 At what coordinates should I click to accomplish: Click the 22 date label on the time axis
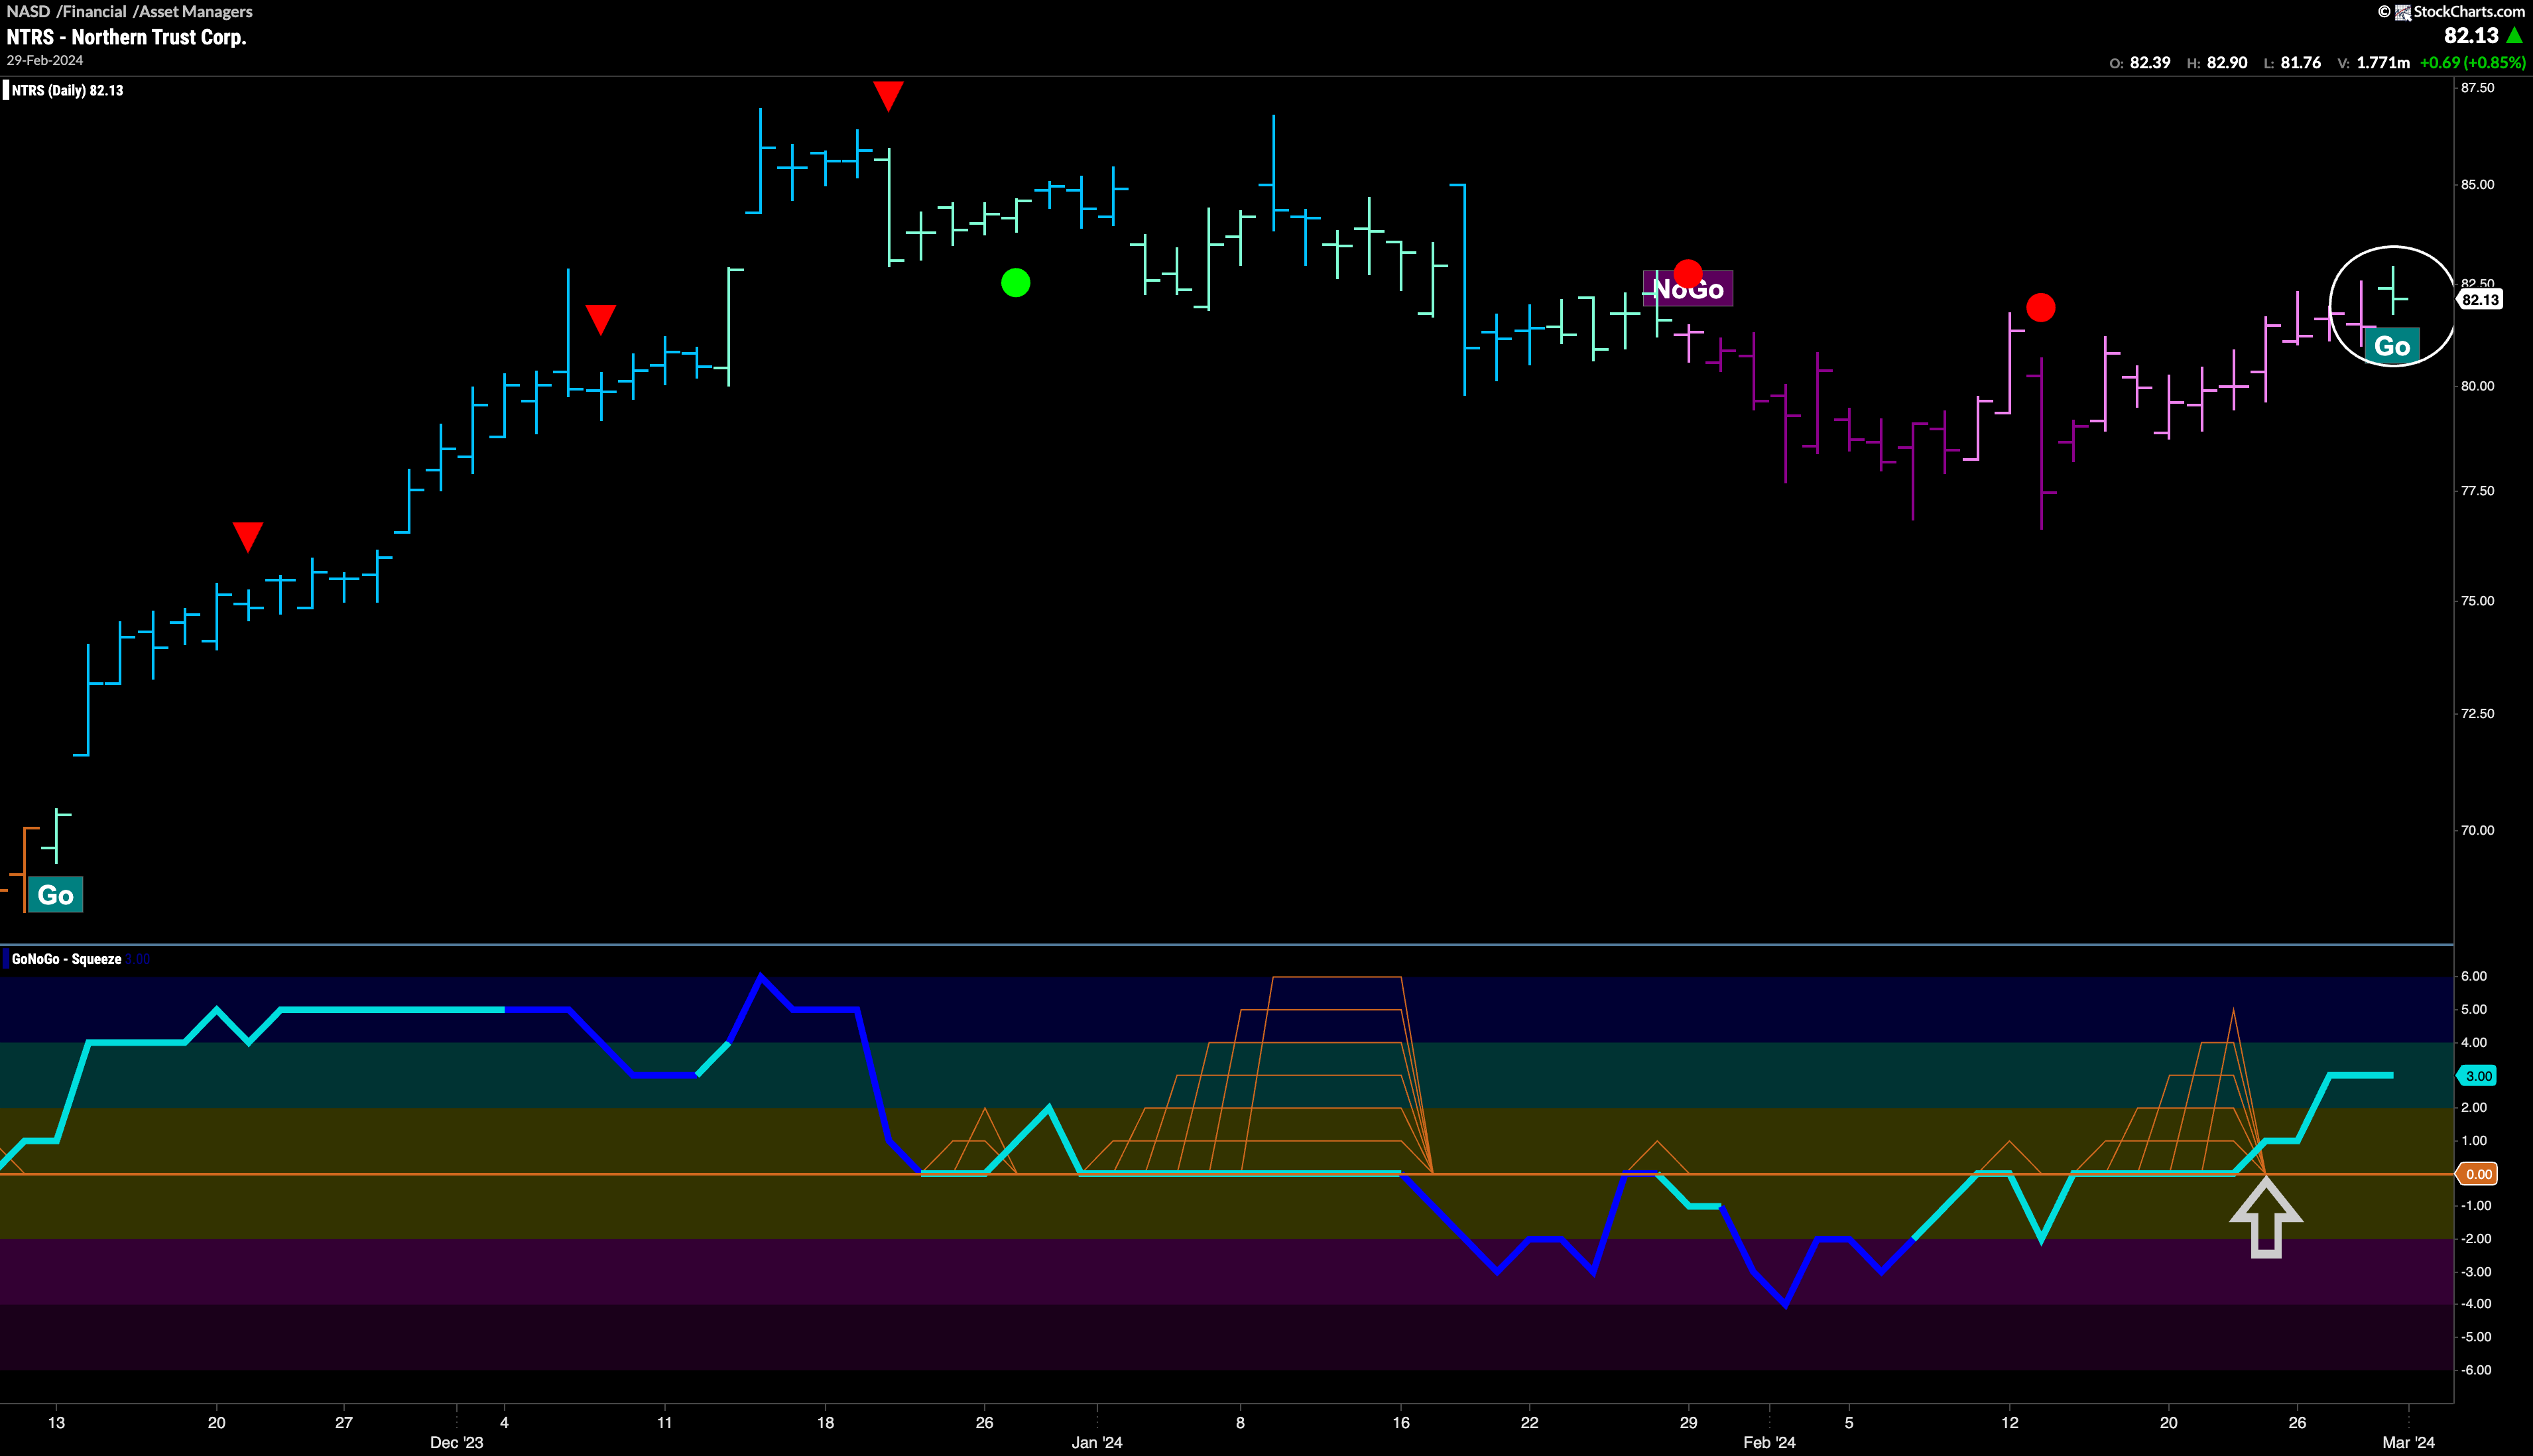[x=1529, y=1422]
